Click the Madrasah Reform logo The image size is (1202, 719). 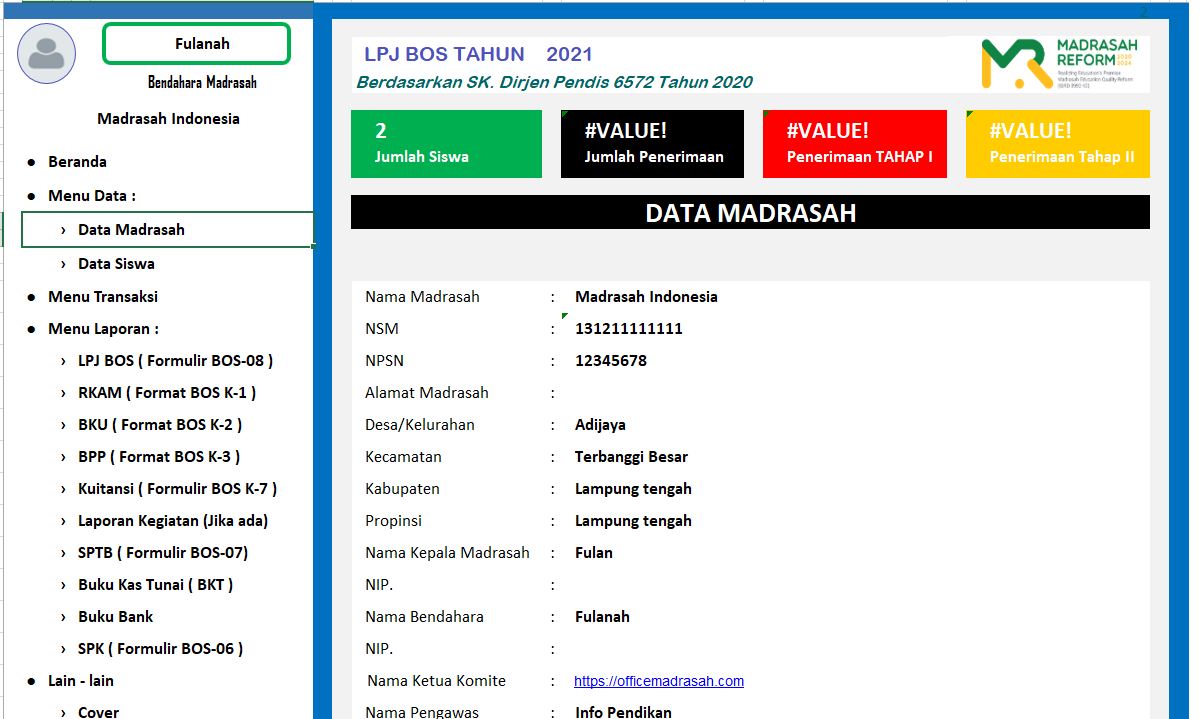(x=1065, y=64)
